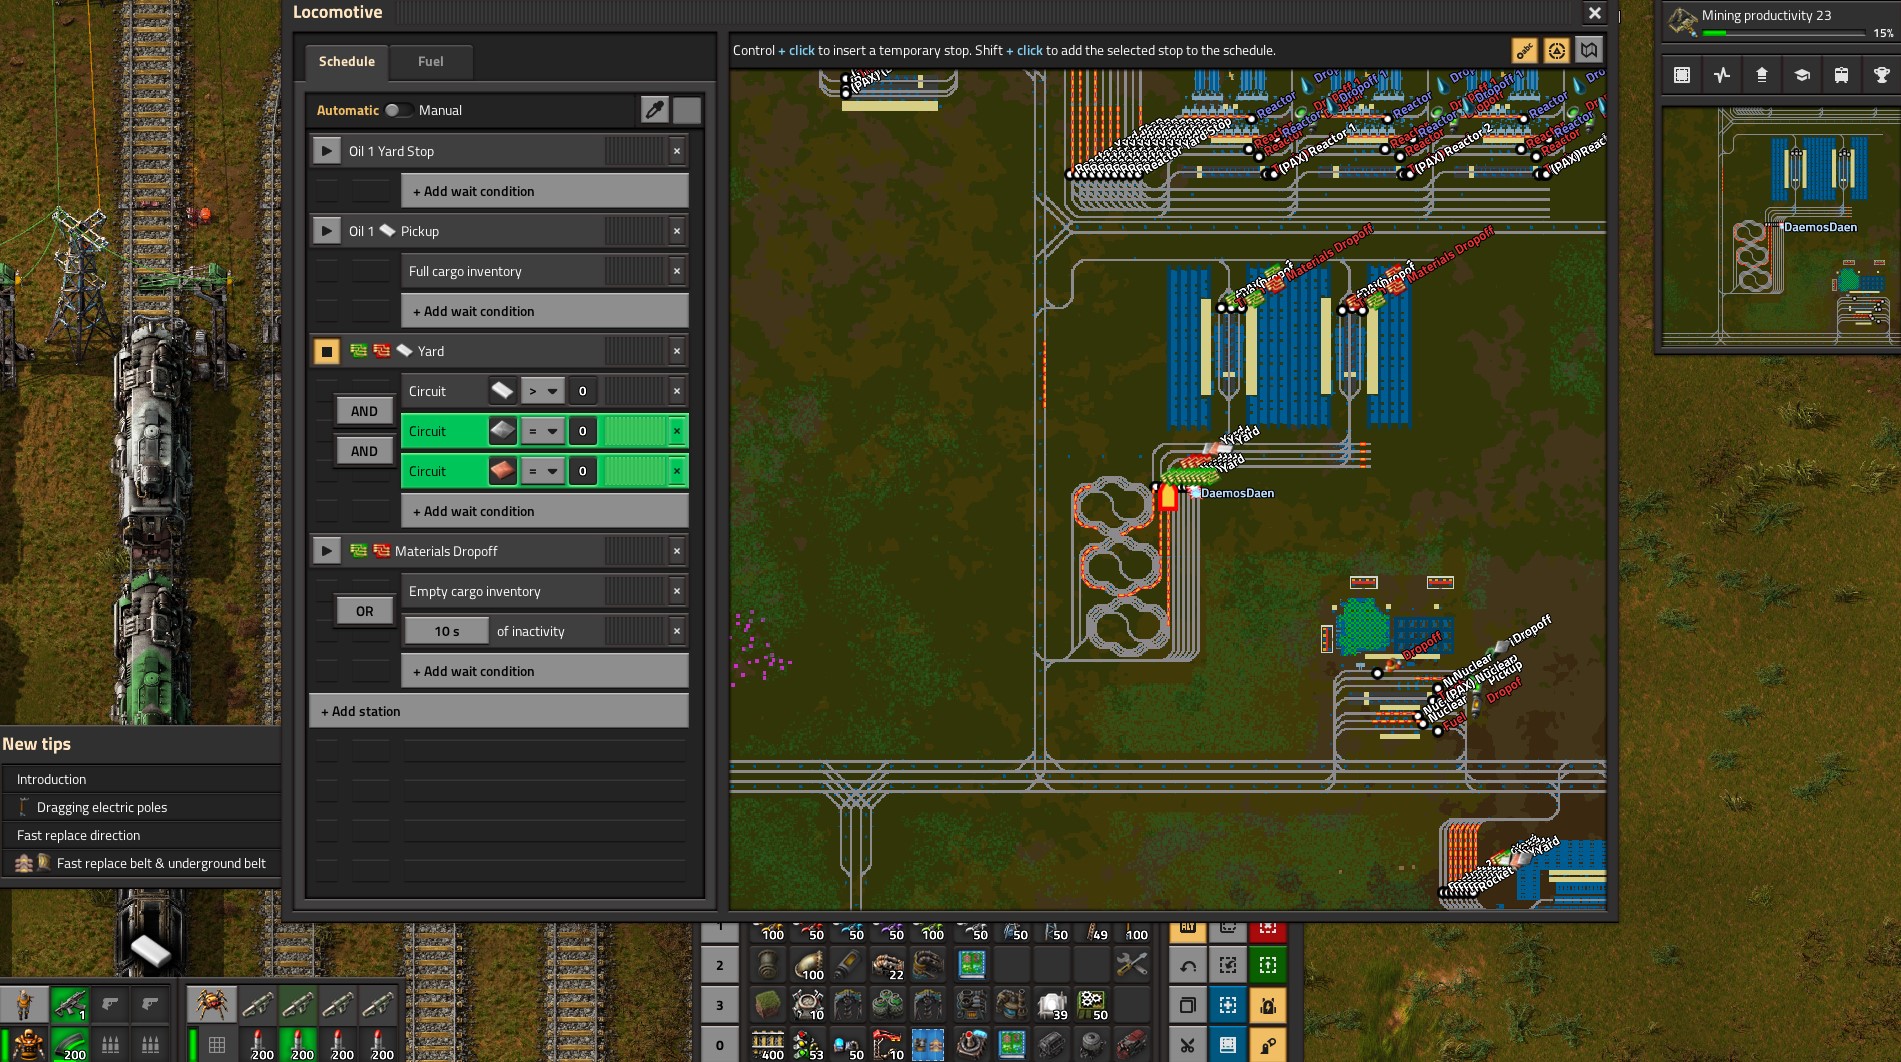Select the lamp item with count 39
Viewport: 1901px width, 1062px height.
[1052, 1004]
